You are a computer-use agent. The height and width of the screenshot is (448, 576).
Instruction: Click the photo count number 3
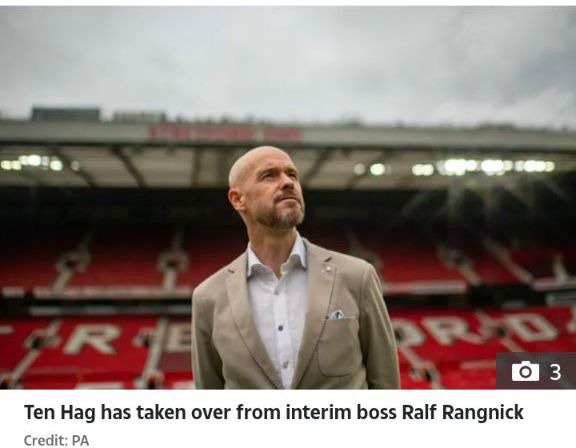555,372
